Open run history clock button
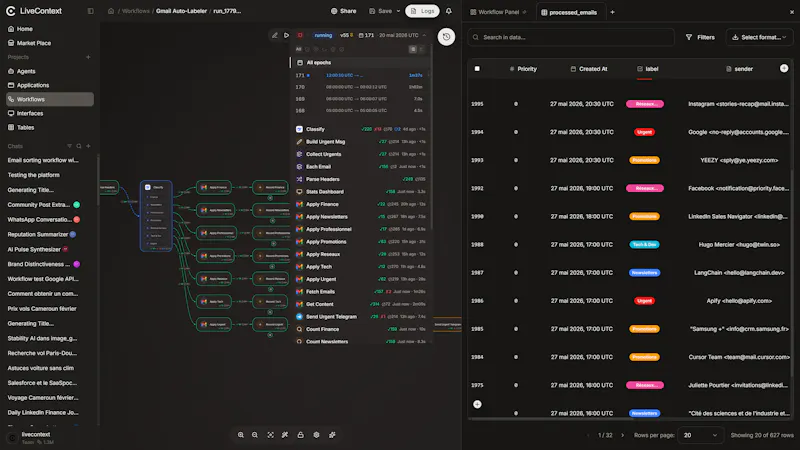 point(446,37)
